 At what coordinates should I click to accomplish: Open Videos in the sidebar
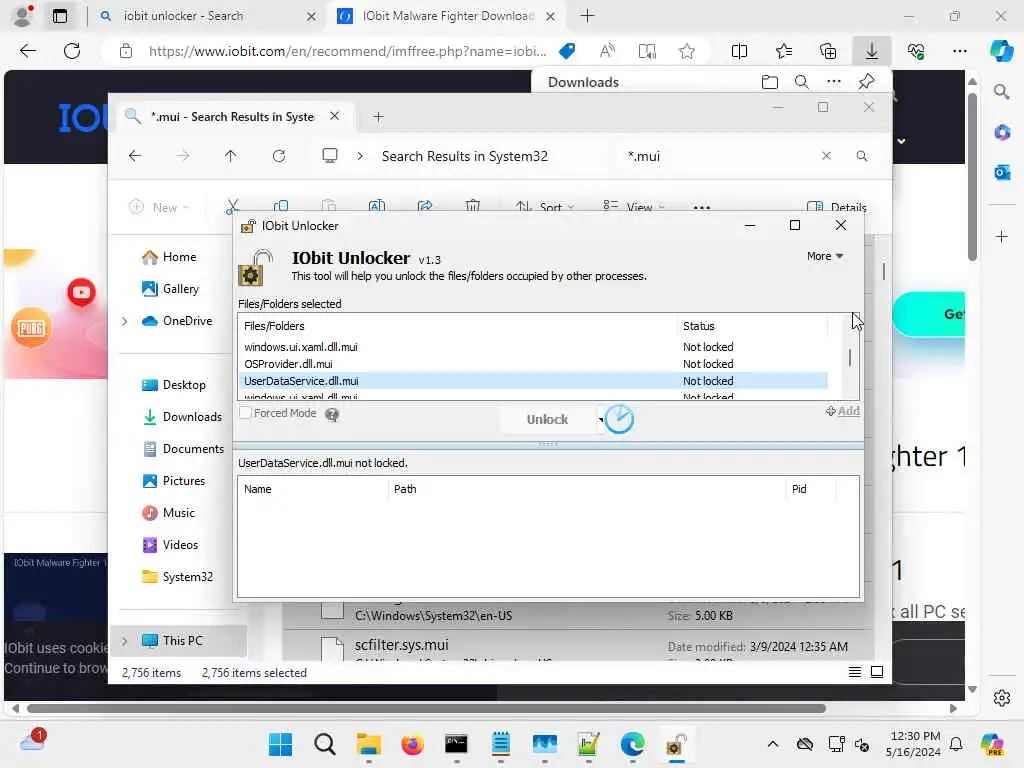[x=170, y=545]
